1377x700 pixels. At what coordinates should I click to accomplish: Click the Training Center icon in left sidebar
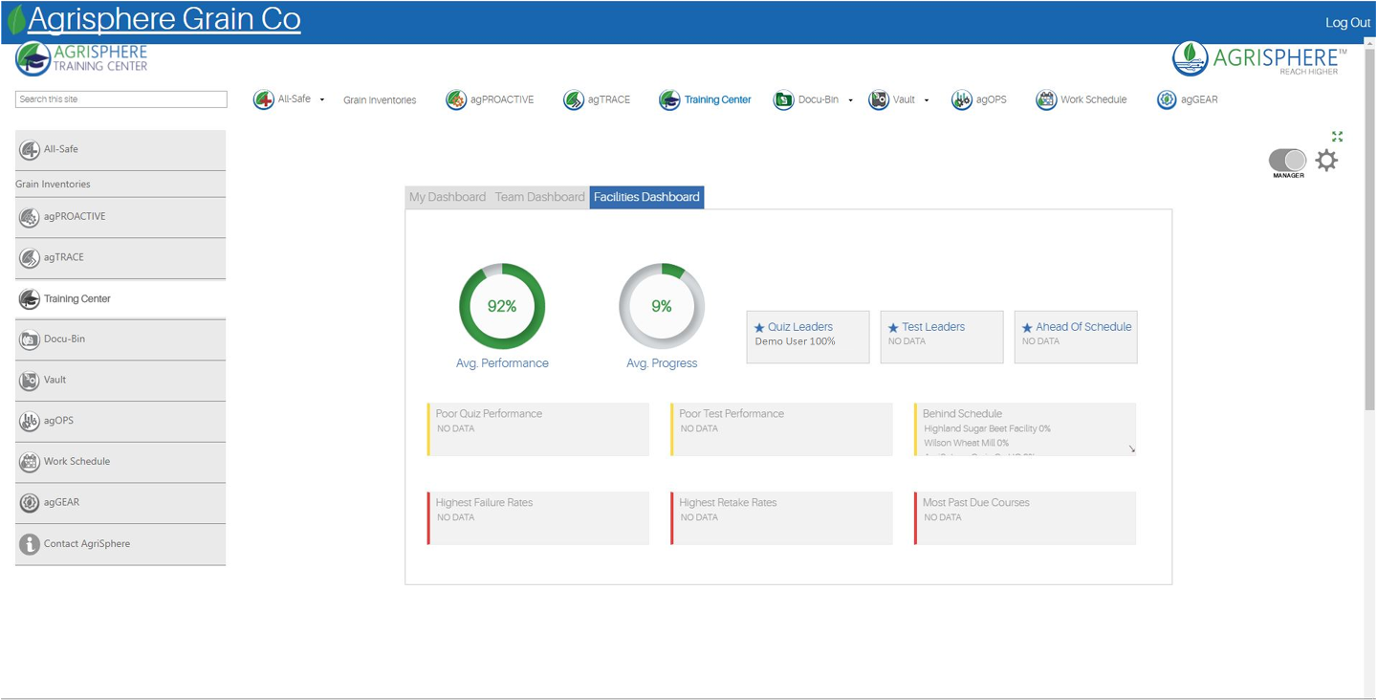click(30, 299)
